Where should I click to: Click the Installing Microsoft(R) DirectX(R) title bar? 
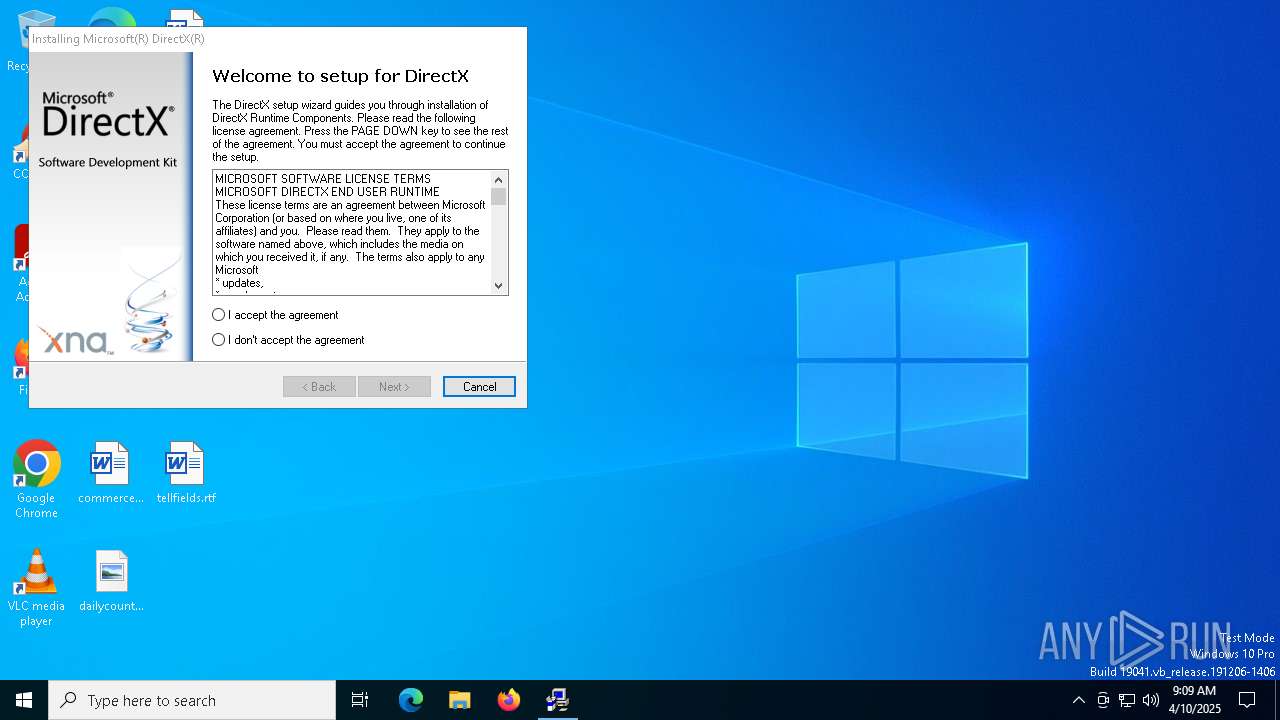pyautogui.click(x=278, y=39)
